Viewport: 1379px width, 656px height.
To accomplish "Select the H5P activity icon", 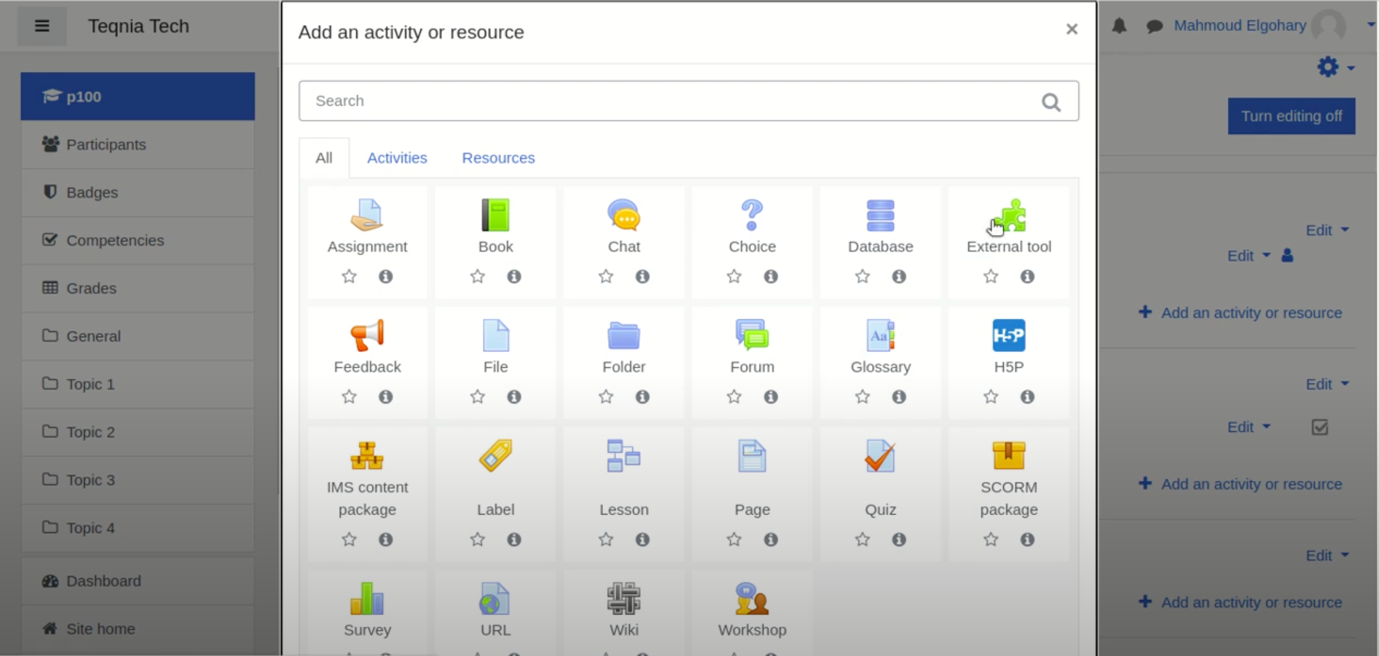I will point(1009,335).
